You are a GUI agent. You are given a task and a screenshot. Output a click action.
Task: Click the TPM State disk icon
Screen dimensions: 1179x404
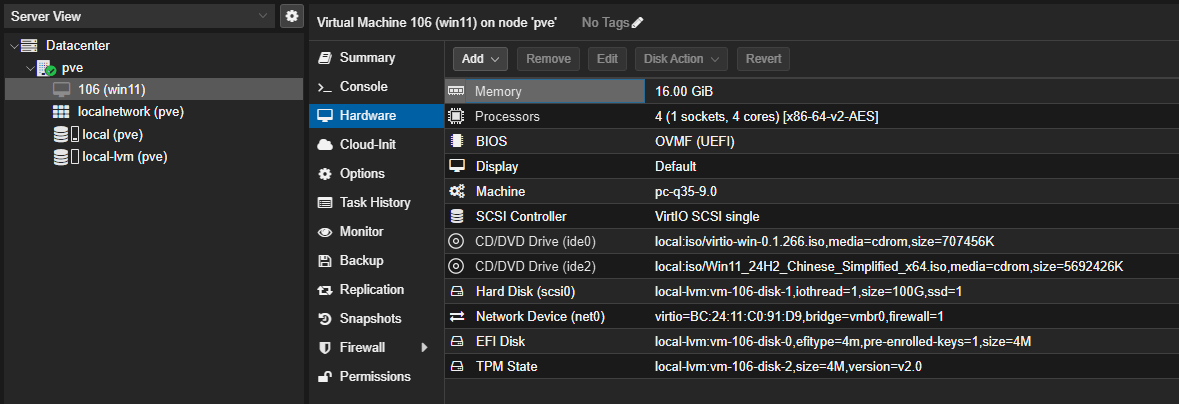coord(457,367)
